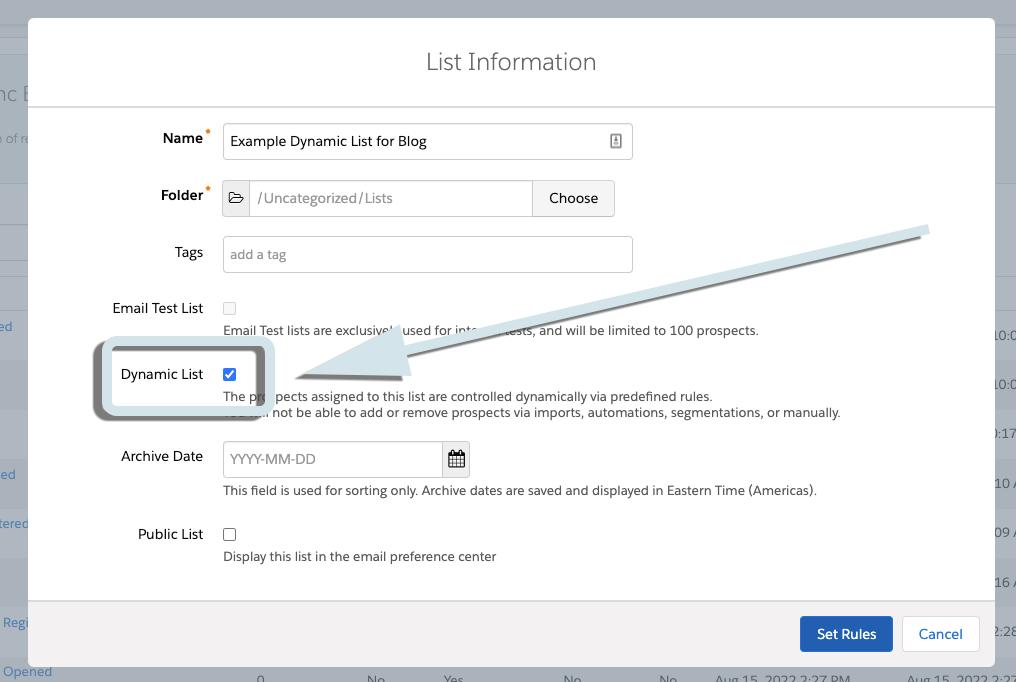Click the Set Rules button
The height and width of the screenshot is (682, 1016).
tap(846, 634)
